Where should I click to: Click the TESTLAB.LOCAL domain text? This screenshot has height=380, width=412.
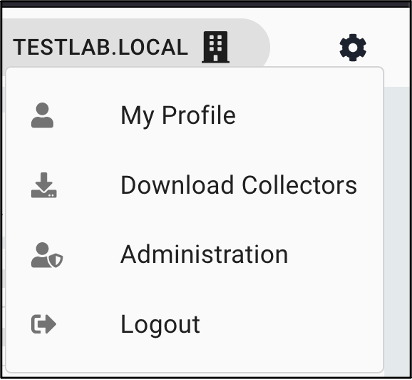tap(100, 47)
